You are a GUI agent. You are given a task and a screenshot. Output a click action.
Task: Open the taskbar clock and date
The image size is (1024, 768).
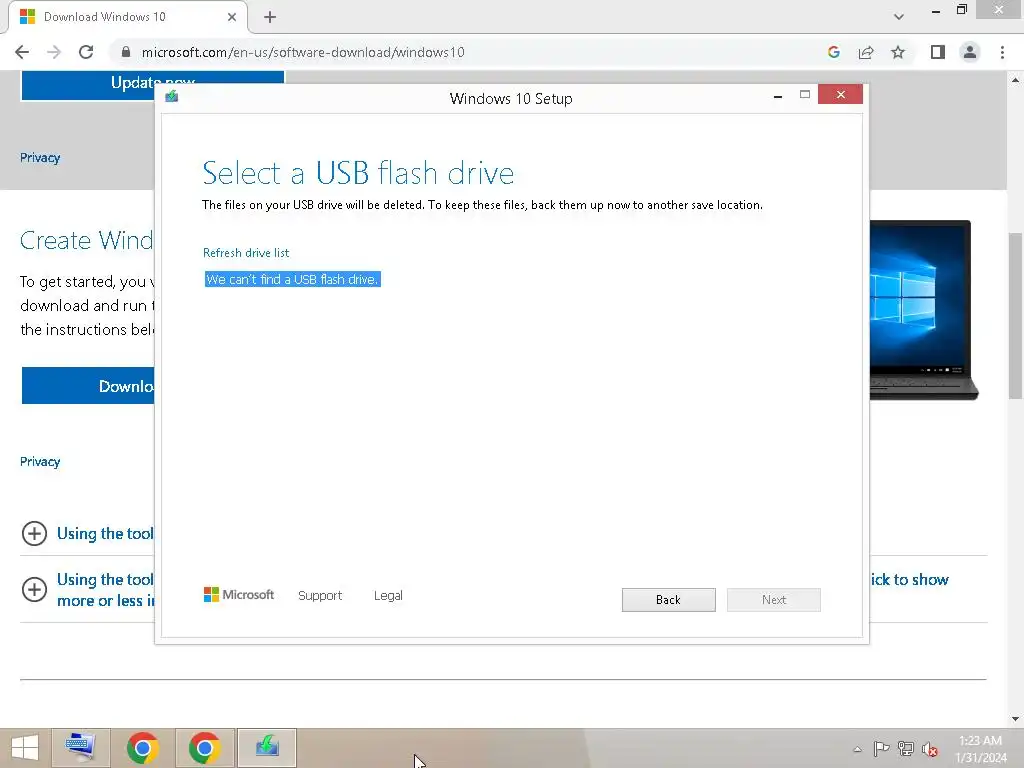point(981,749)
